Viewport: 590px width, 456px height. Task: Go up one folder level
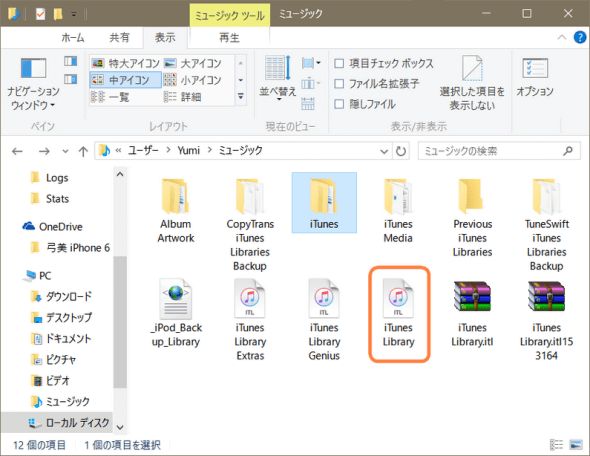pos(83,151)
